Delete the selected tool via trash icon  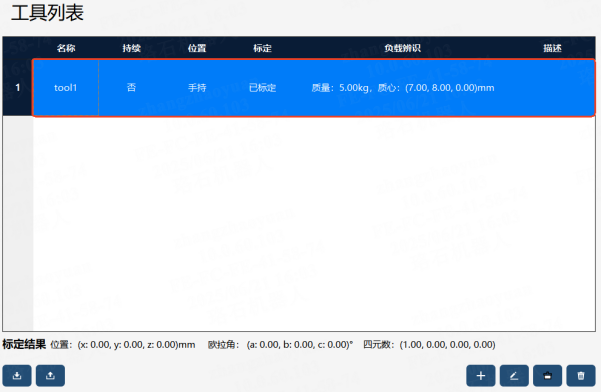(x=581, y=376)
